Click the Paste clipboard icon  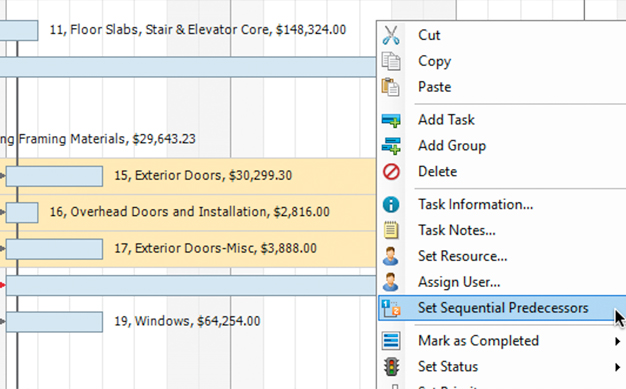pos(391,87)
